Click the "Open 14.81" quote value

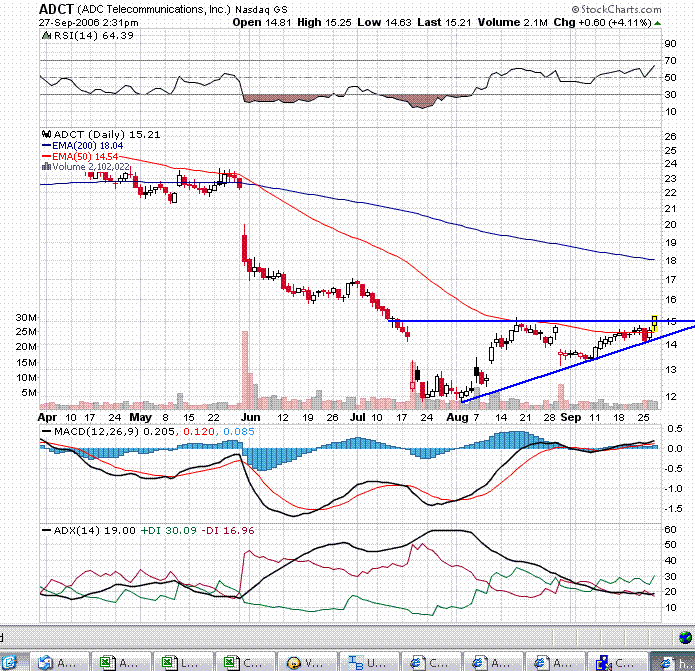tap(262, 22)
